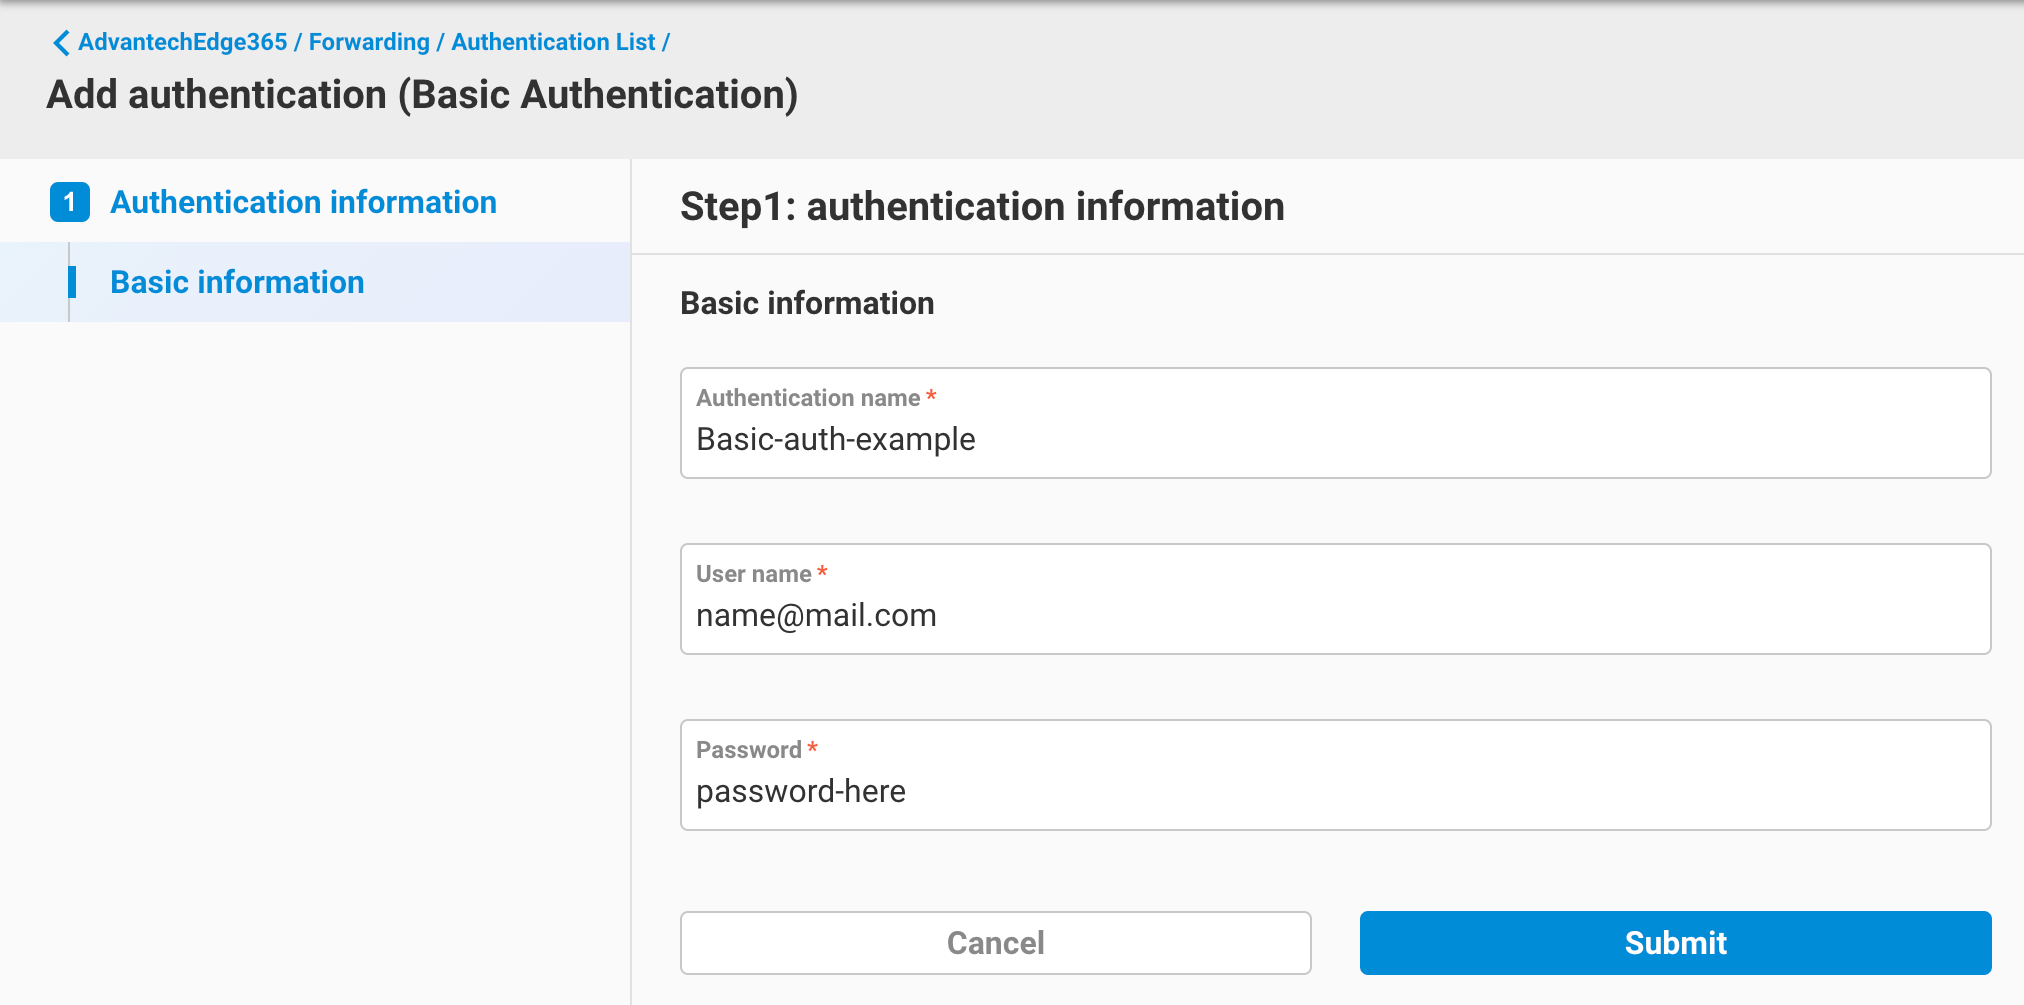Click the Basic information section heading
The image size is (2024, 1005).
click(x=807, y=303)
